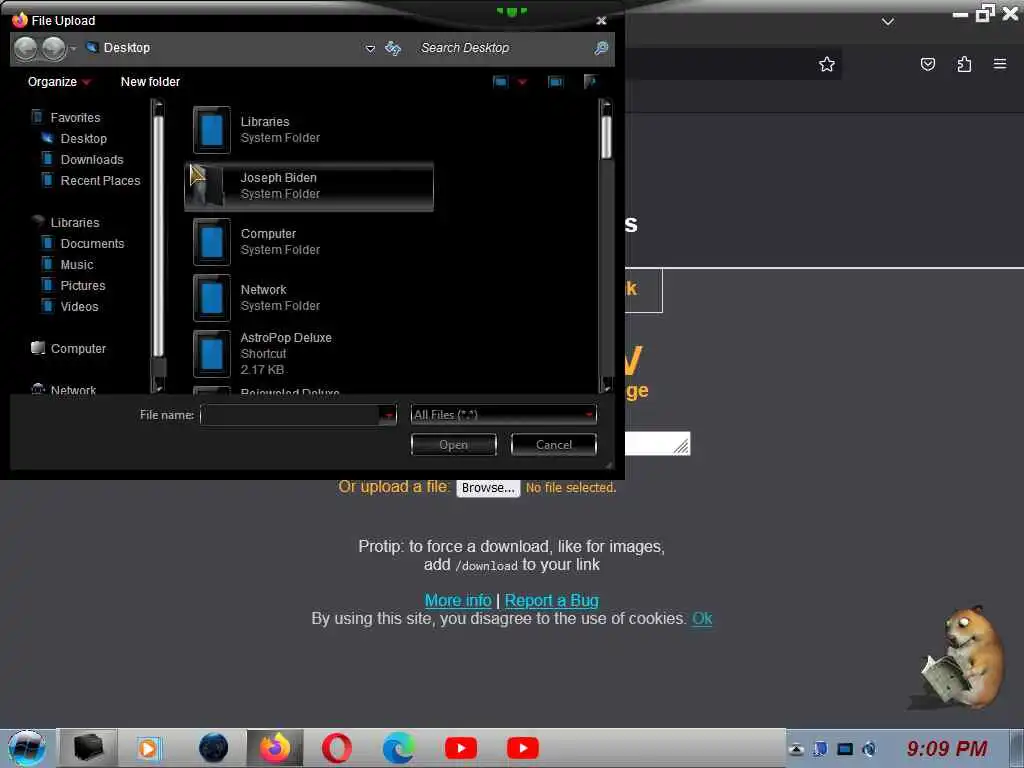Open the view options dropdown arrow
This screenshot has height=768, width=1024.
click(x=522, y=82)
